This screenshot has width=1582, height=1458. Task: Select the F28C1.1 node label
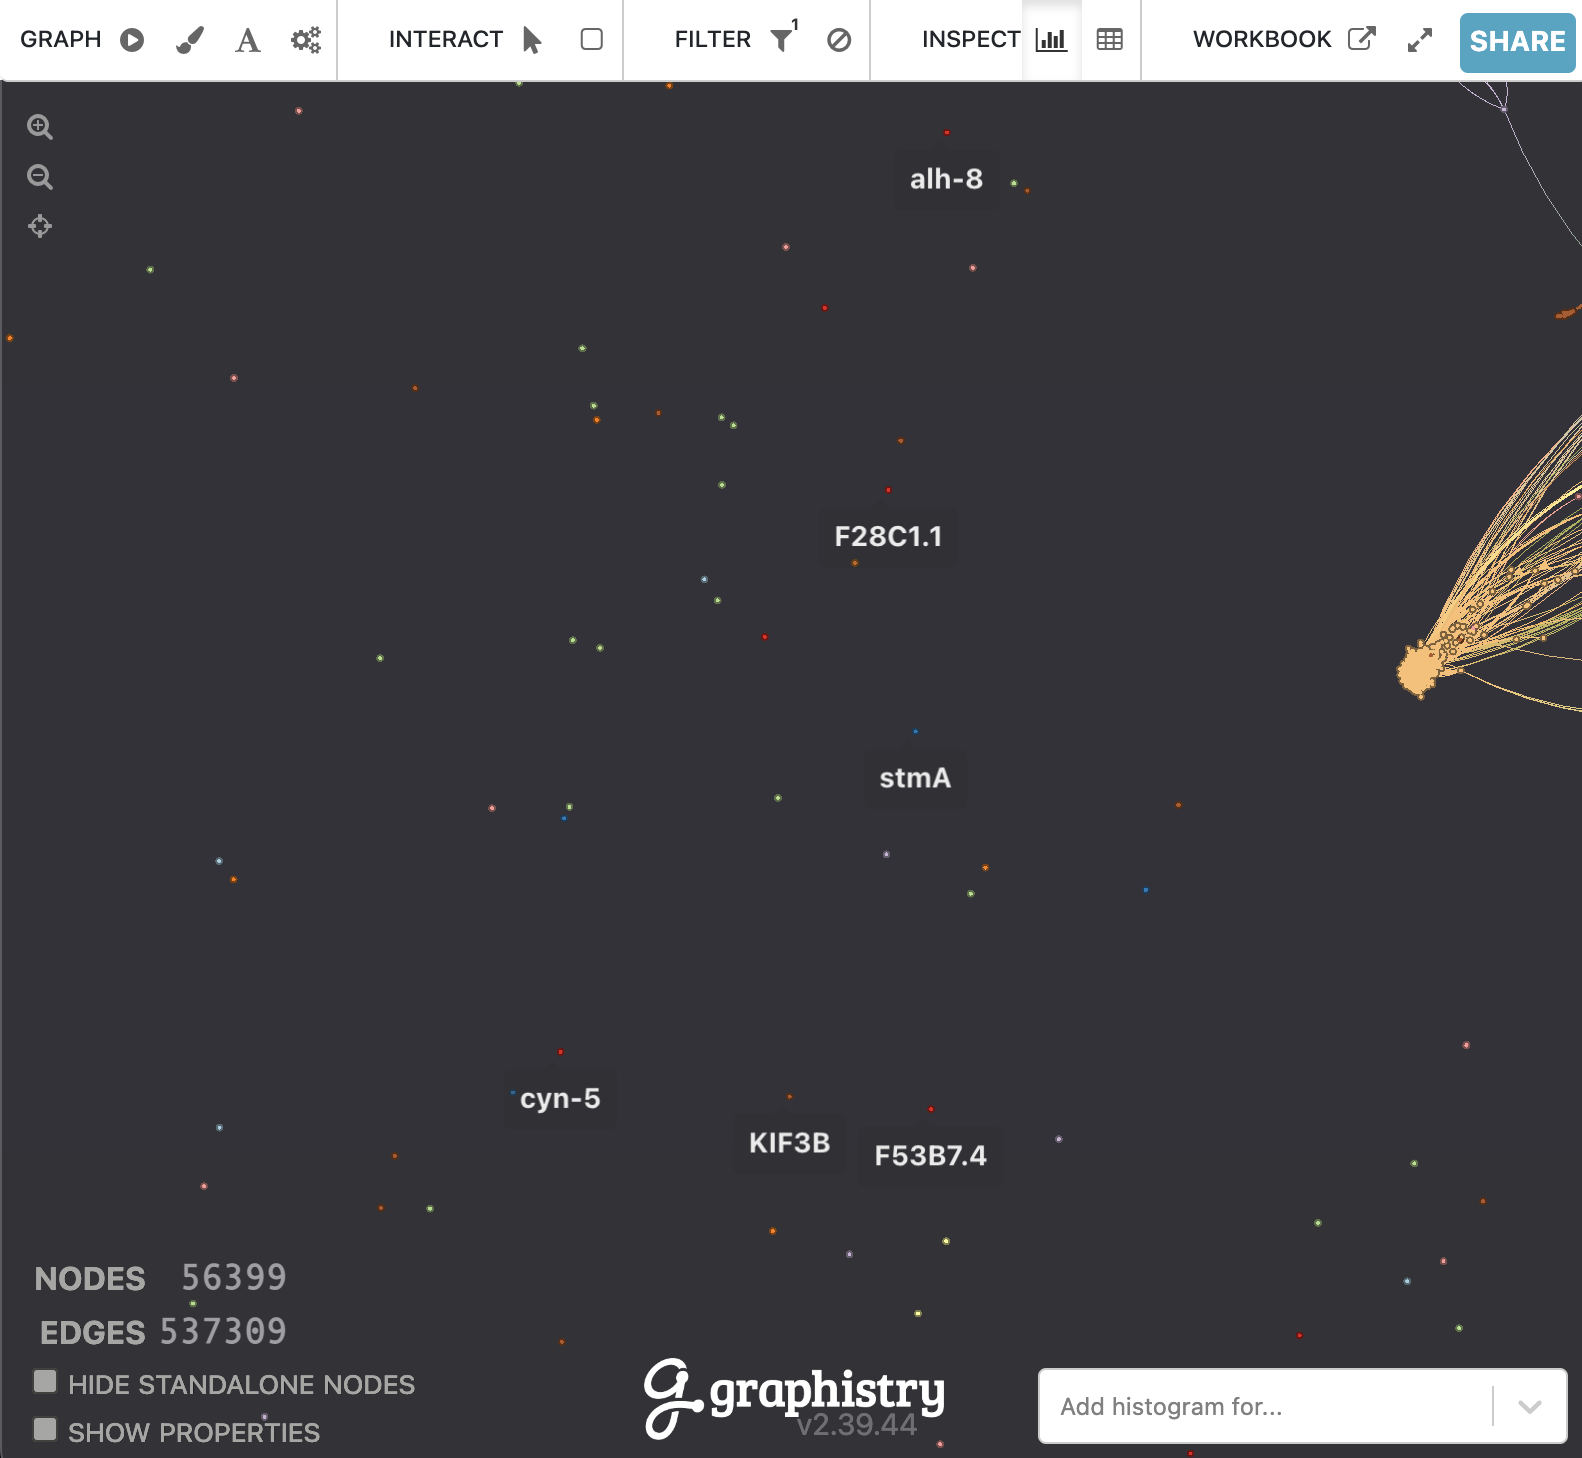pos(888,537)
